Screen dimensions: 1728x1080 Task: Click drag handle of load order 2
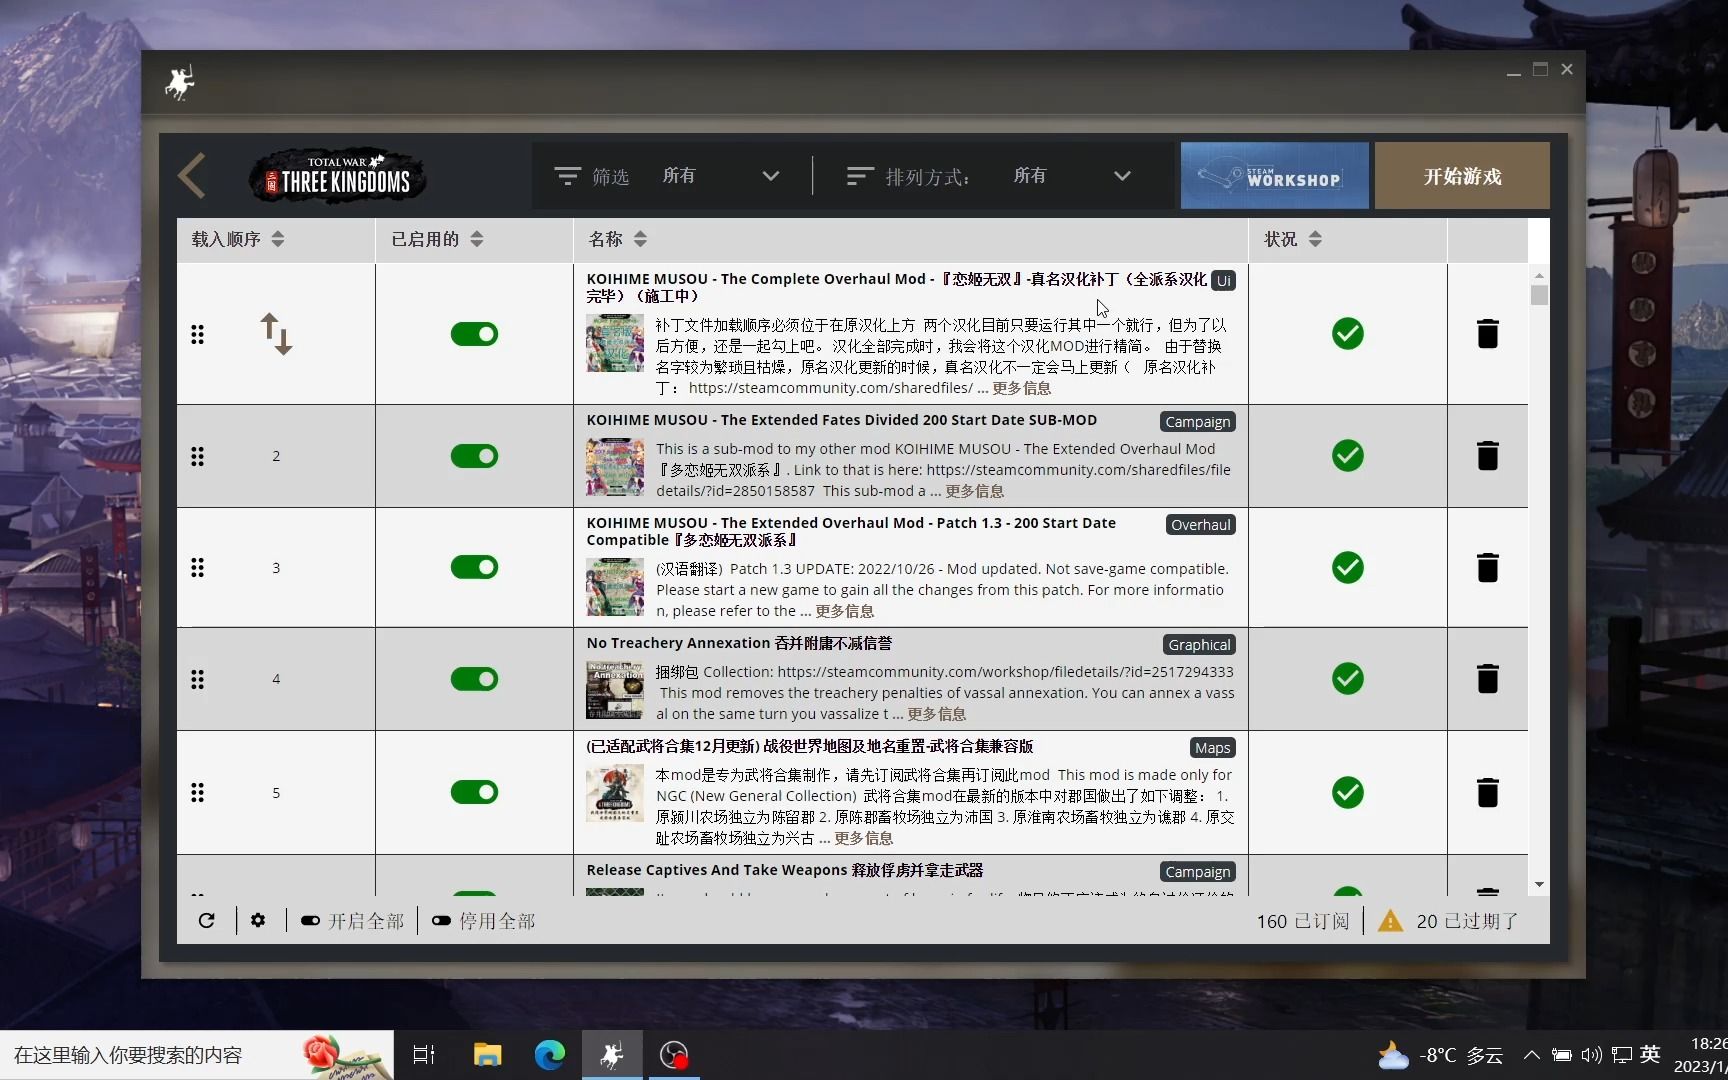[x=197, y=456]
